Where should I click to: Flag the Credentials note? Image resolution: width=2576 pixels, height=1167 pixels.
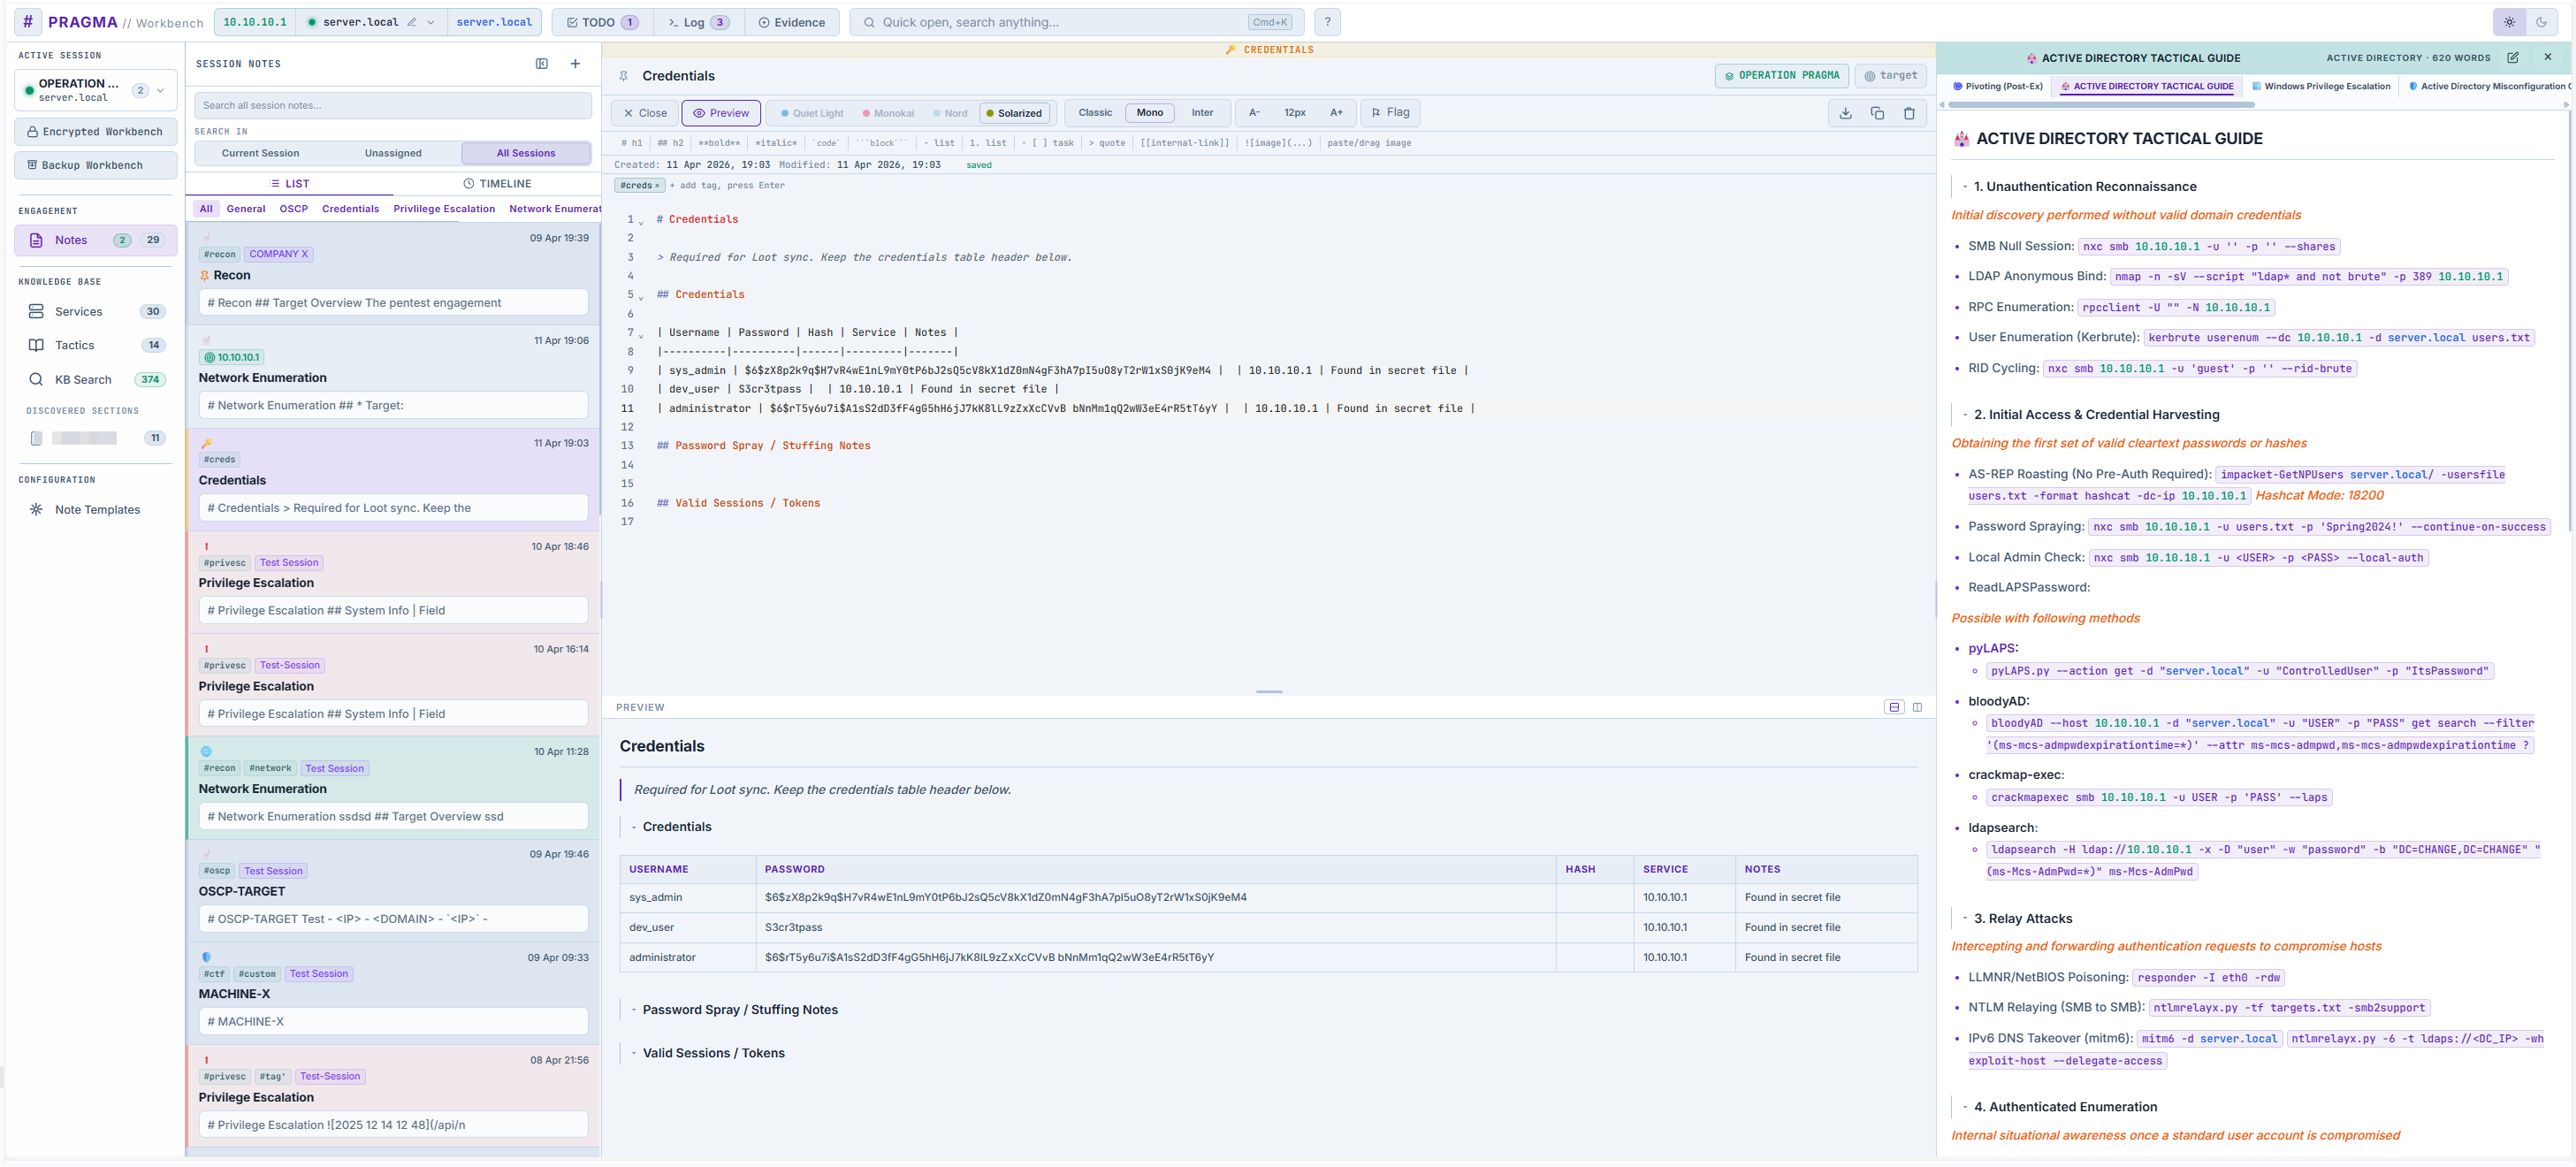[1390, 113]
